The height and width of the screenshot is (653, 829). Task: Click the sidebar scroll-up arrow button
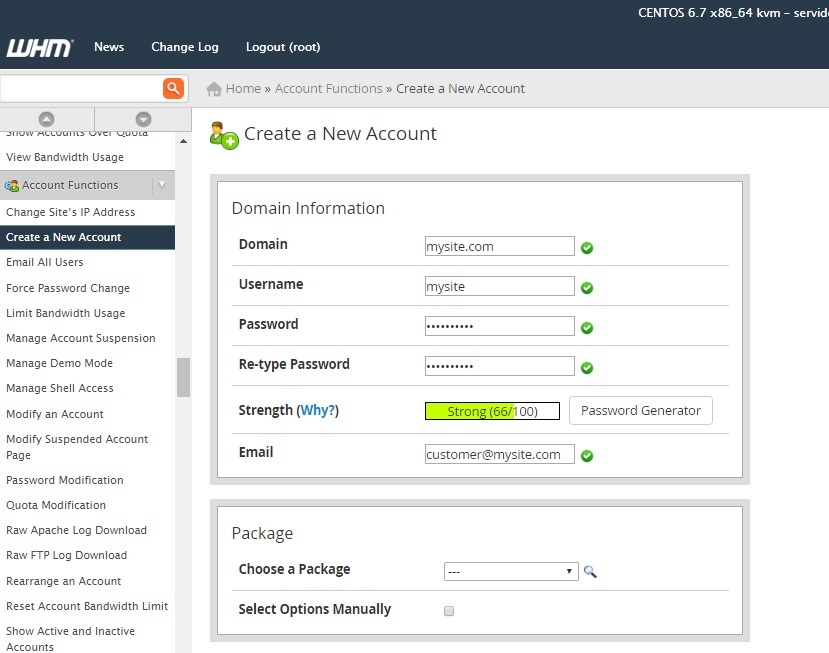(x=47, y=119)
